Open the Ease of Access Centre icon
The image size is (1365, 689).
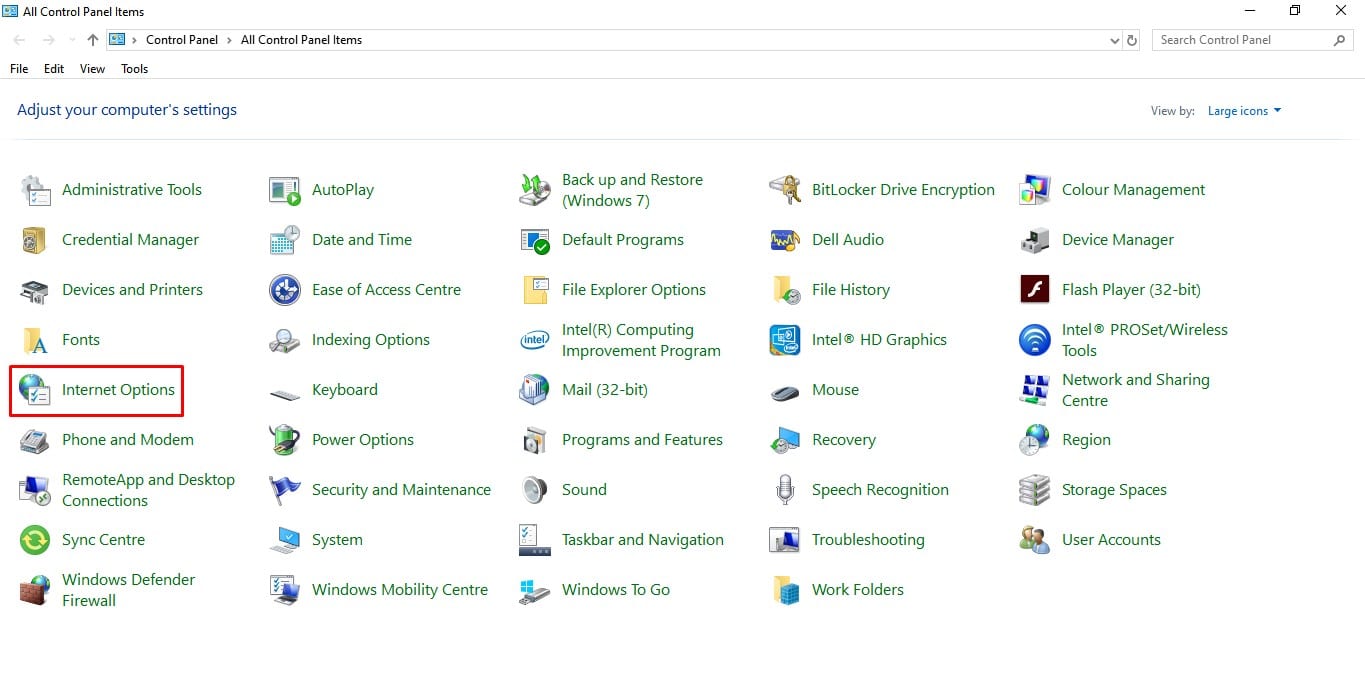[285, 290]
